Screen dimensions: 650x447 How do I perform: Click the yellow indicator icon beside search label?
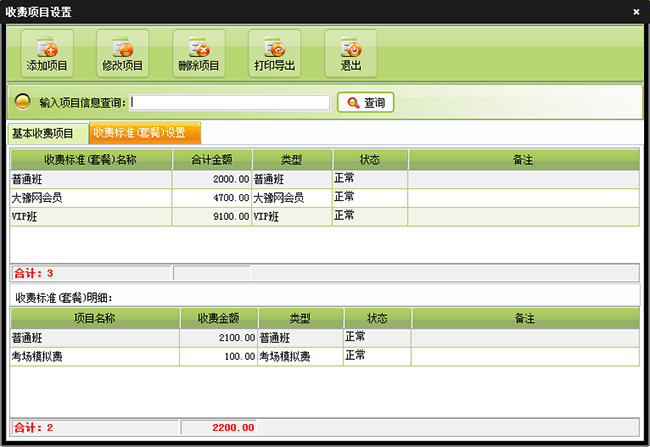[x=22, y=102]
